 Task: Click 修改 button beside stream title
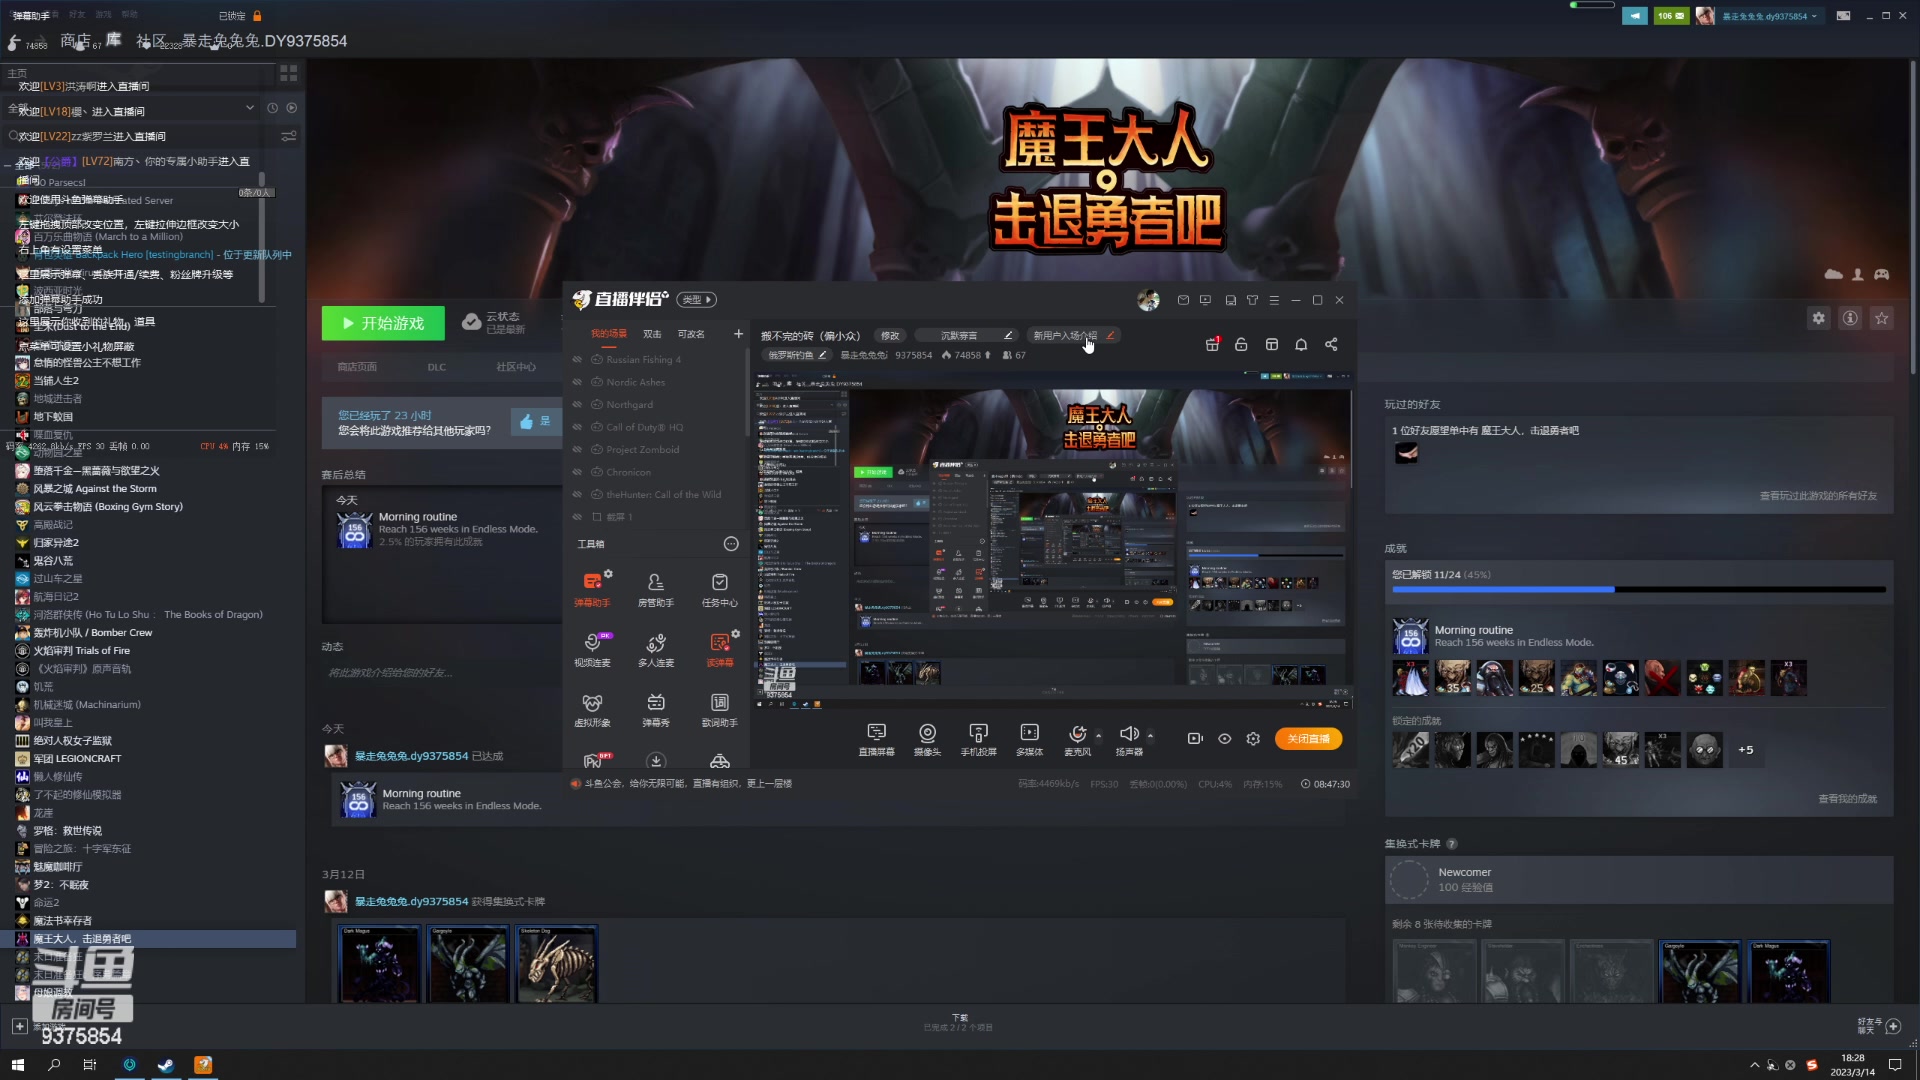point(890,336)
